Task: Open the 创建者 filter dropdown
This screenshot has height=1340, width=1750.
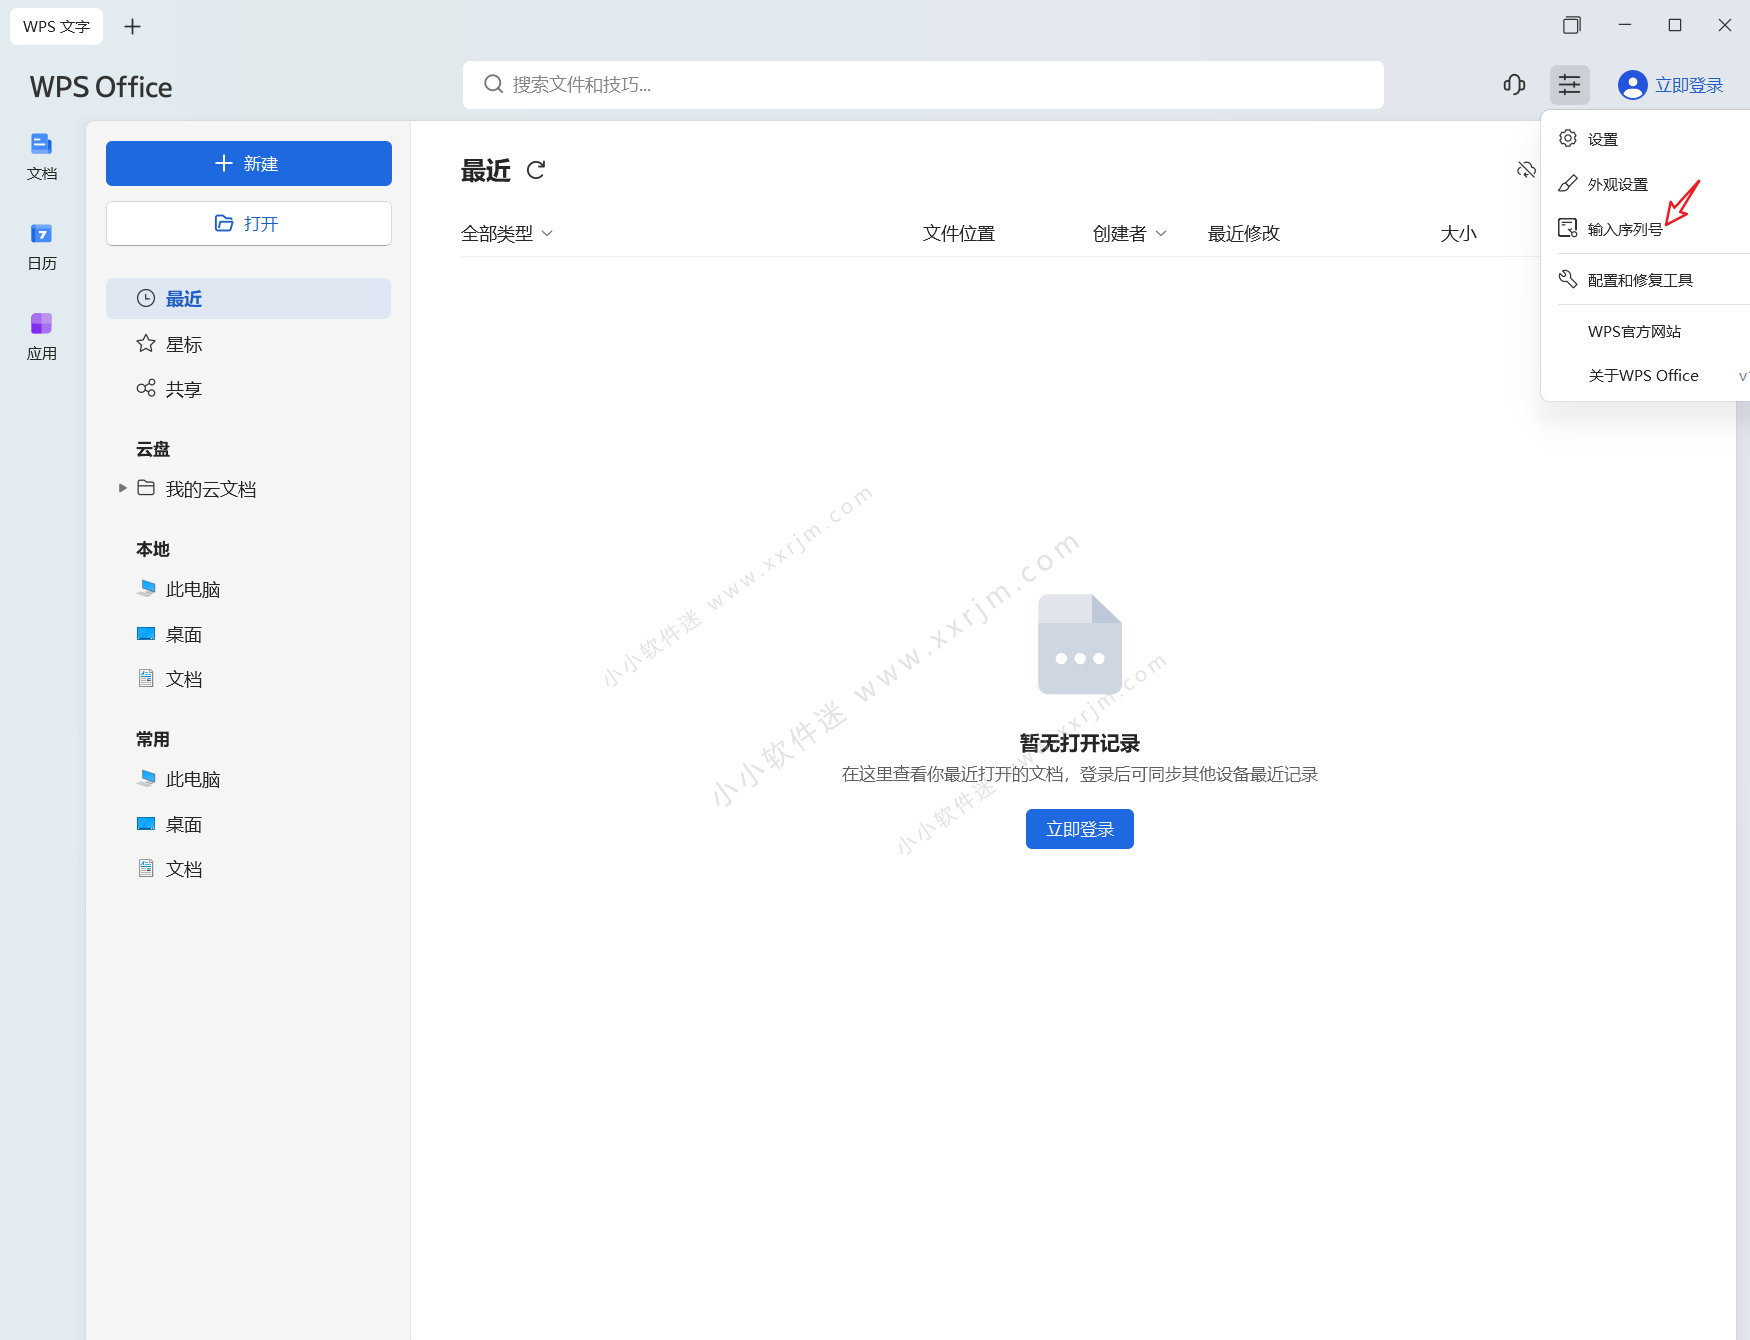Action: (x=1129, y=233)
